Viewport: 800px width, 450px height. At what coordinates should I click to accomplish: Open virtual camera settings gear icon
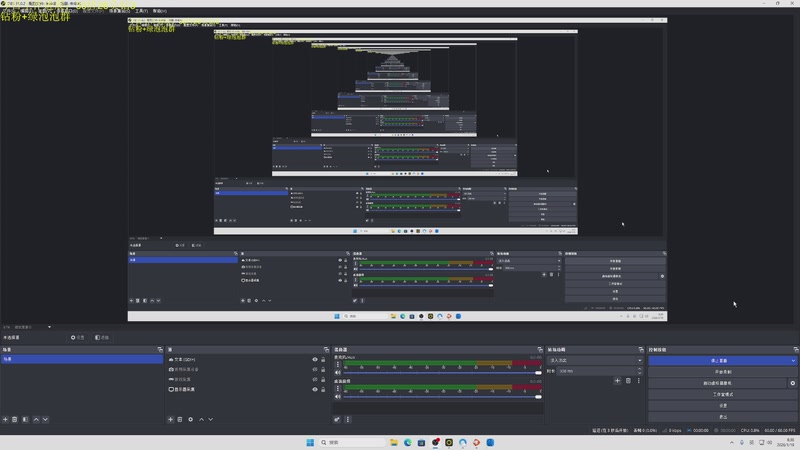click(x=792, y=383)
